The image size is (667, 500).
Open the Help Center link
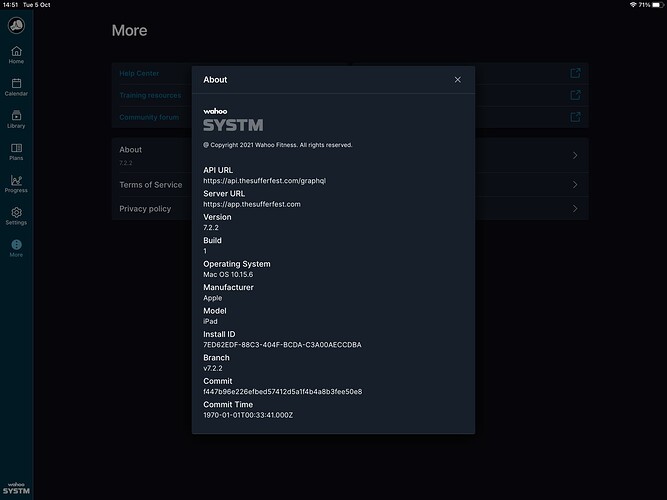click(139, 73)
